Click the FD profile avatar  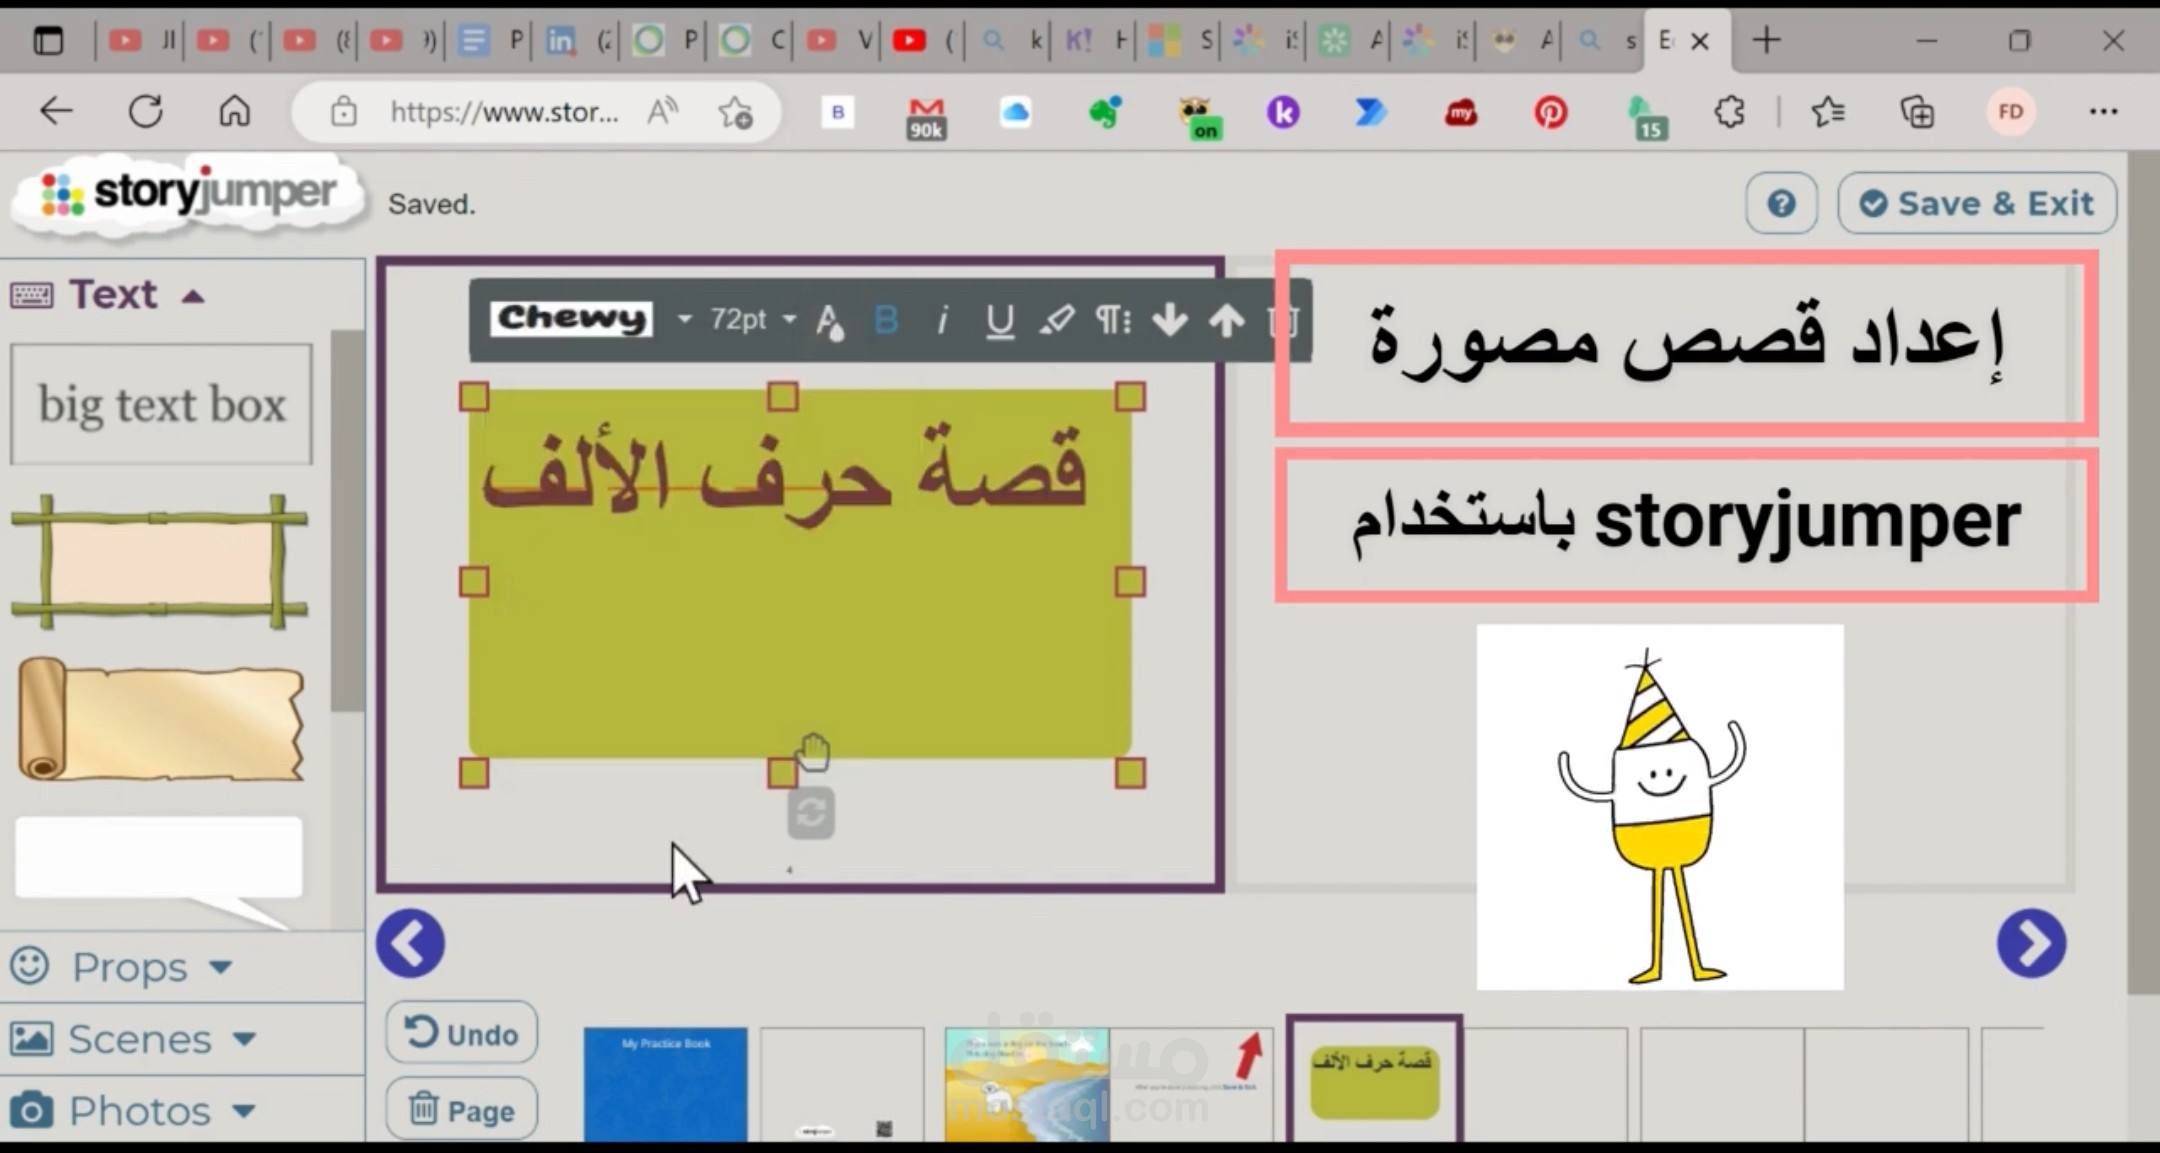tap(2011, 112)
